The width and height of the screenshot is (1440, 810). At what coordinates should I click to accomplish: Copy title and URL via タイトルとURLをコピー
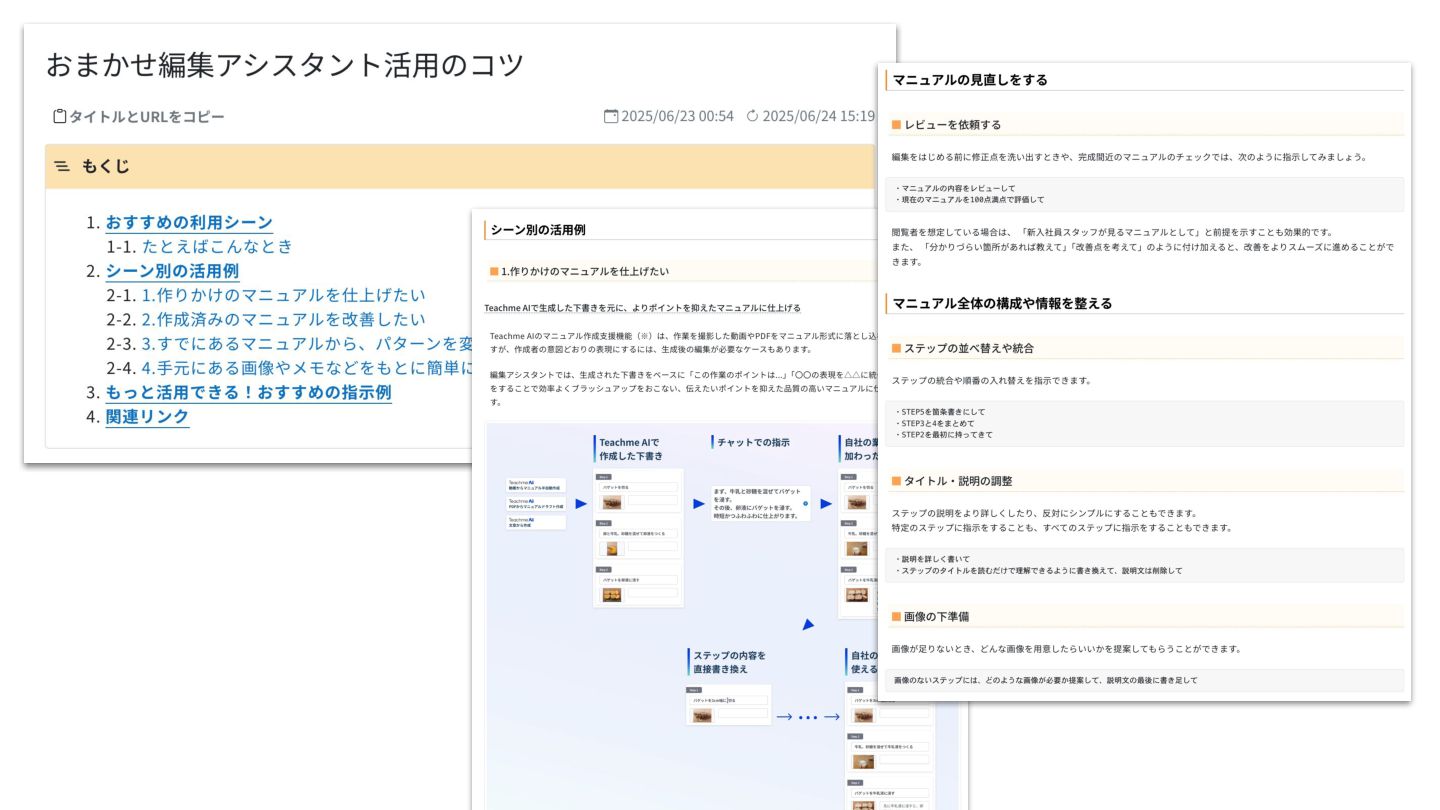pos(146,117)
